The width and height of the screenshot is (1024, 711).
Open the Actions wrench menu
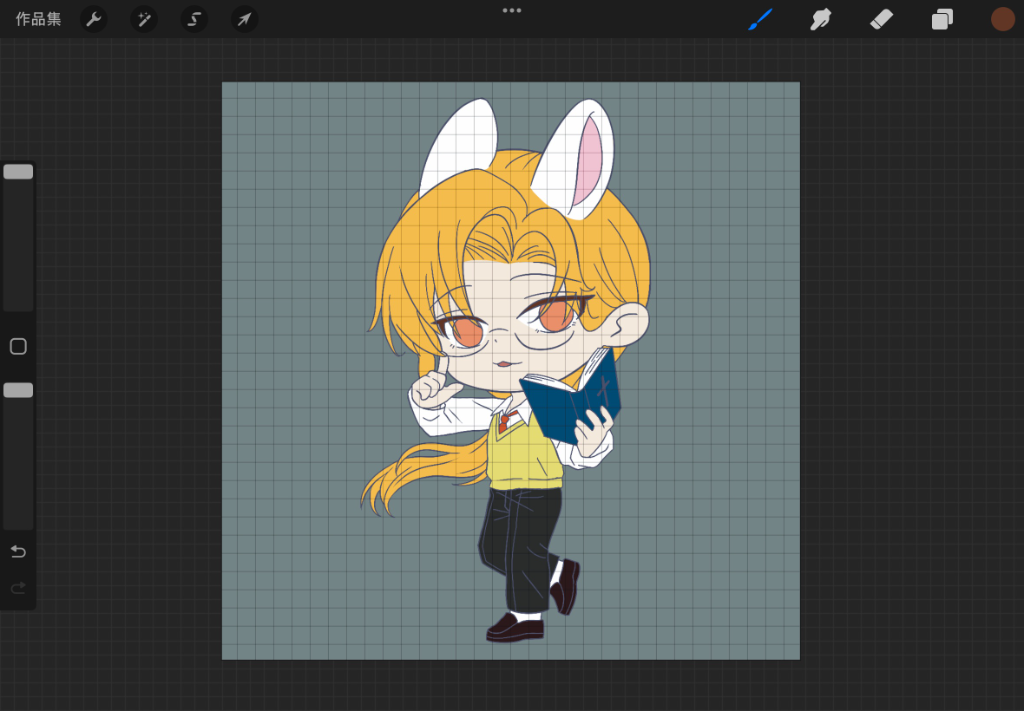(x=93, y=19)
